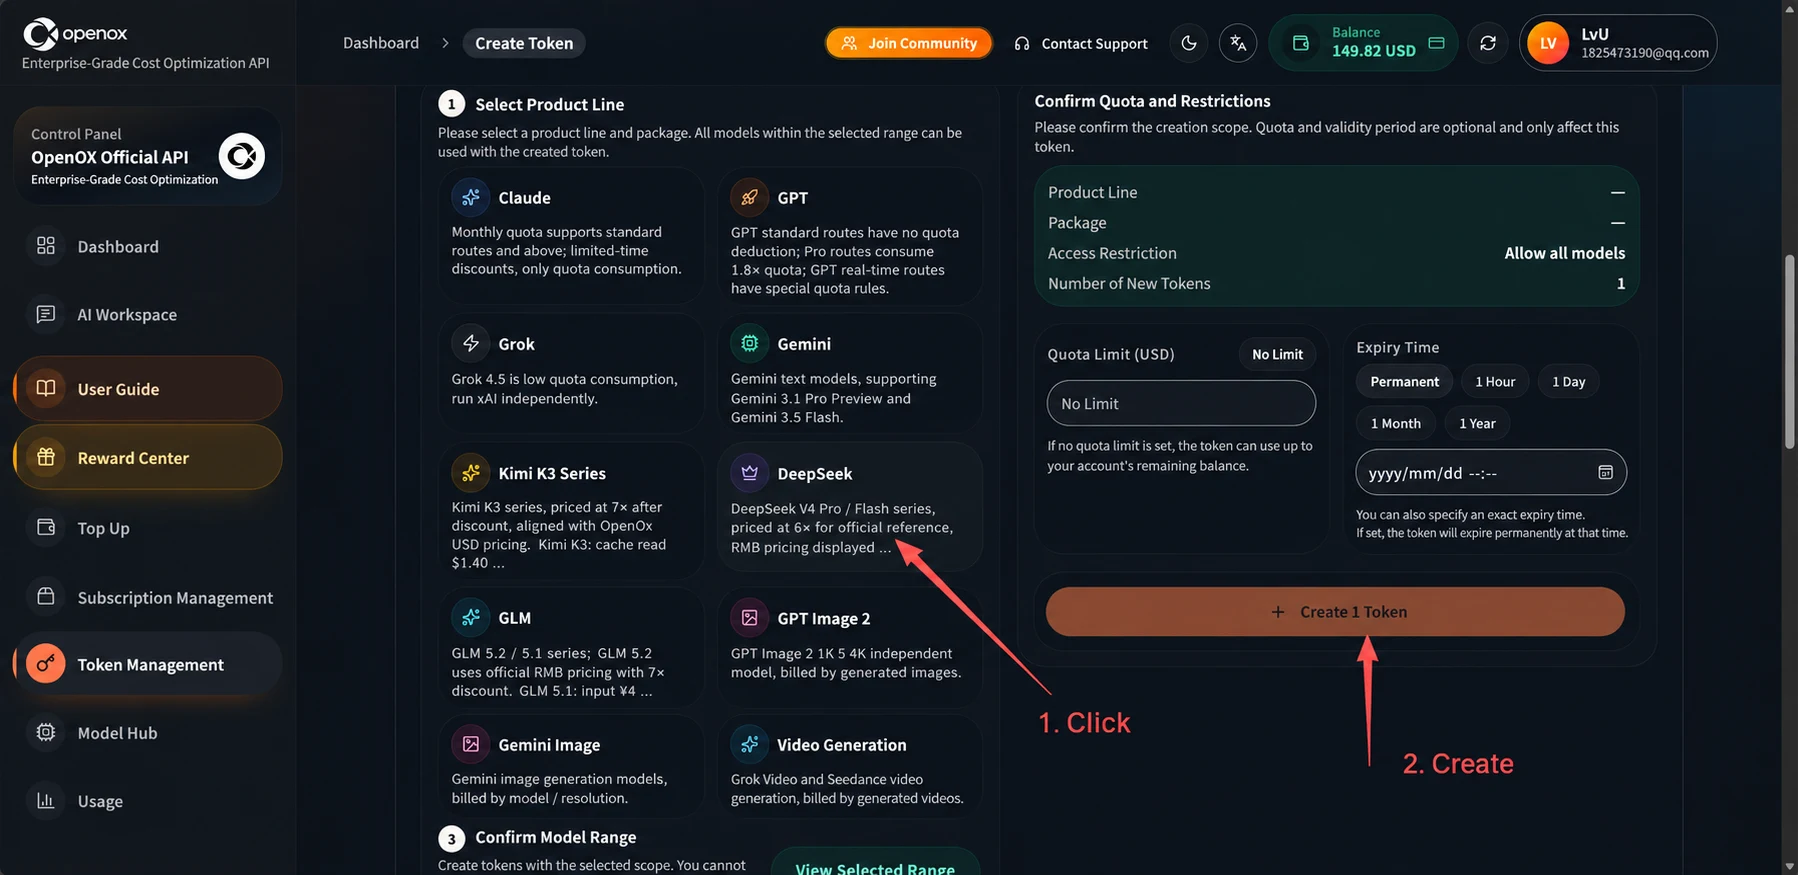The image size is (1798, 875).
Task: Open the Model Hub page
Action: 148,732
